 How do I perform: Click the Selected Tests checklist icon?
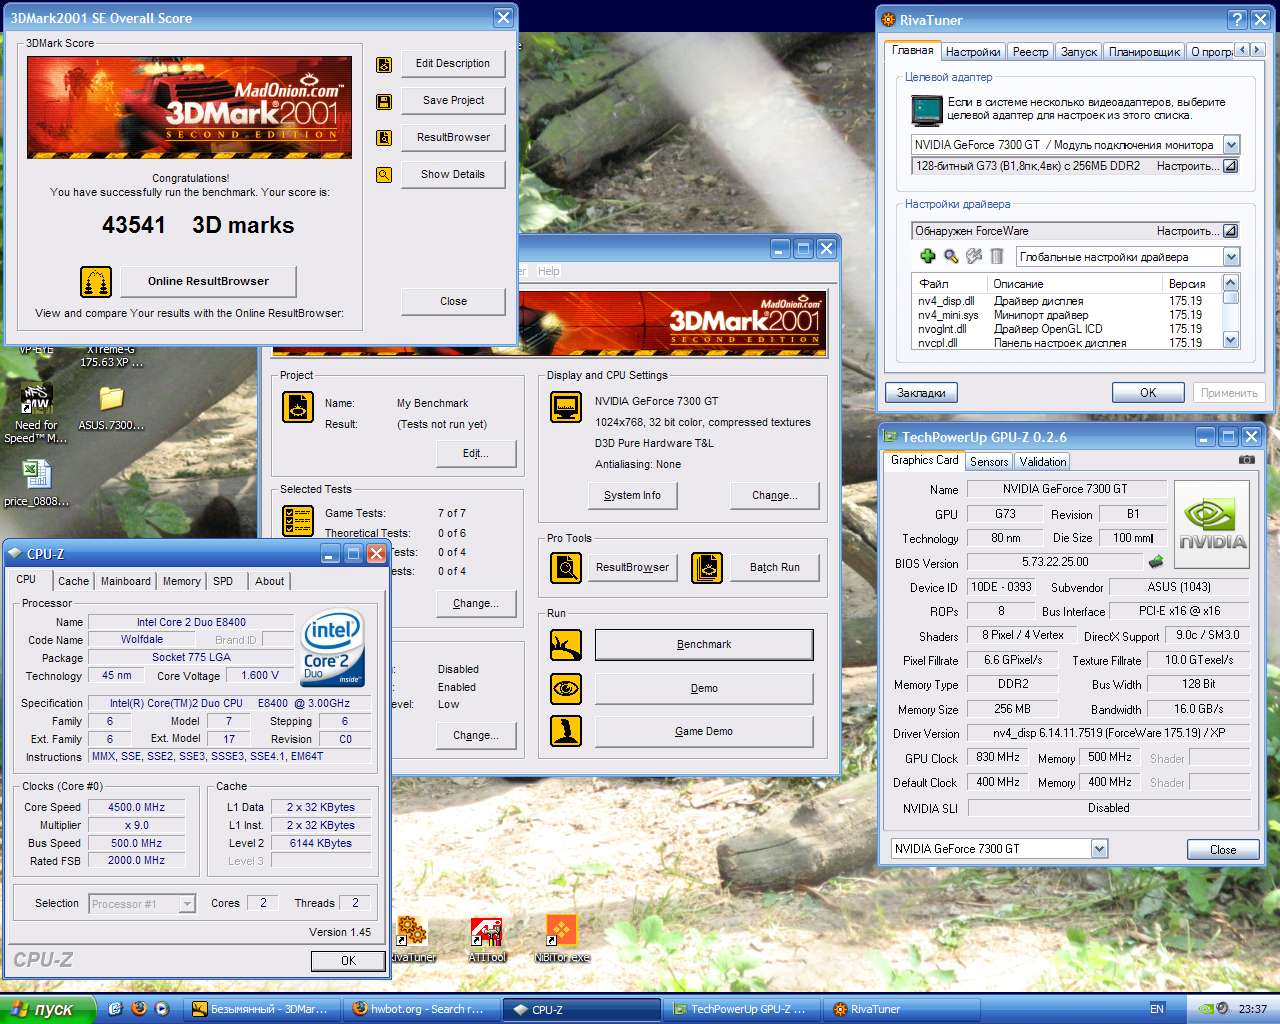[x=298, y=521]
